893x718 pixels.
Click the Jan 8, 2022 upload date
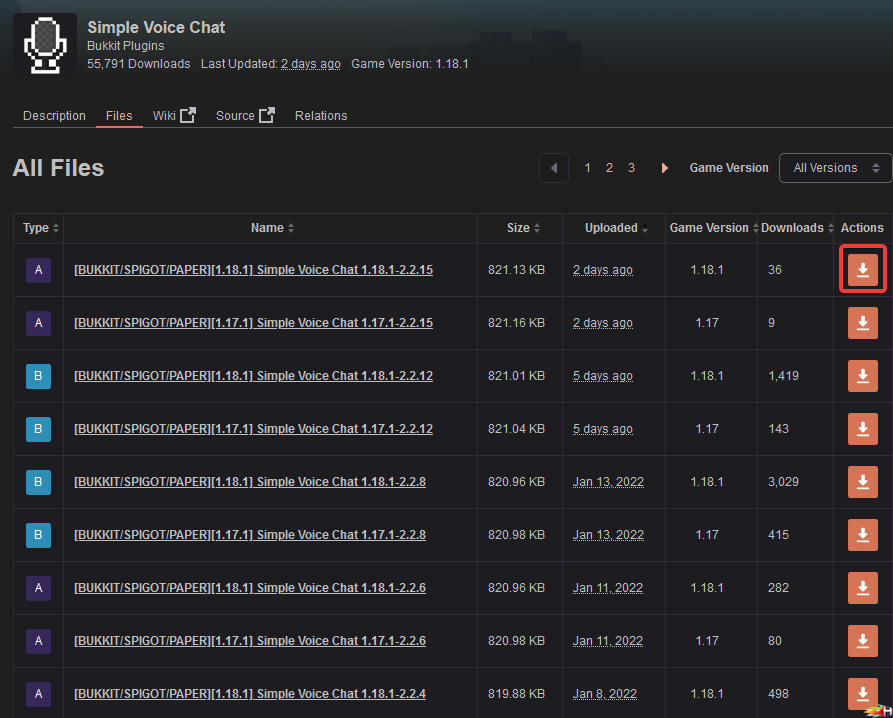[x=605, y=694]
